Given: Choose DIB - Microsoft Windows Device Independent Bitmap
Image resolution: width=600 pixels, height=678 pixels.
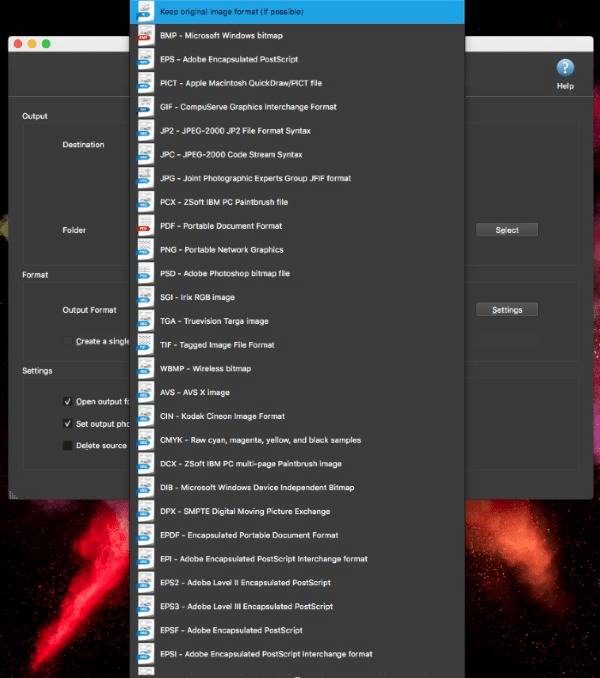Looking at the screenshot, I should click(x=297, y=487).
